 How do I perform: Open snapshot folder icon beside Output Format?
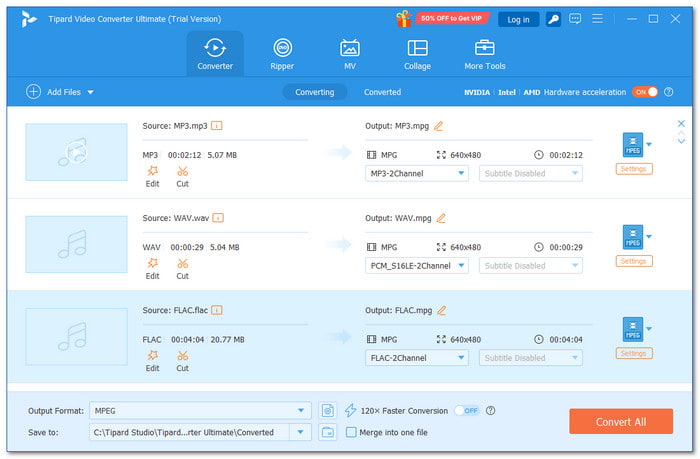(x=328, y=410)
